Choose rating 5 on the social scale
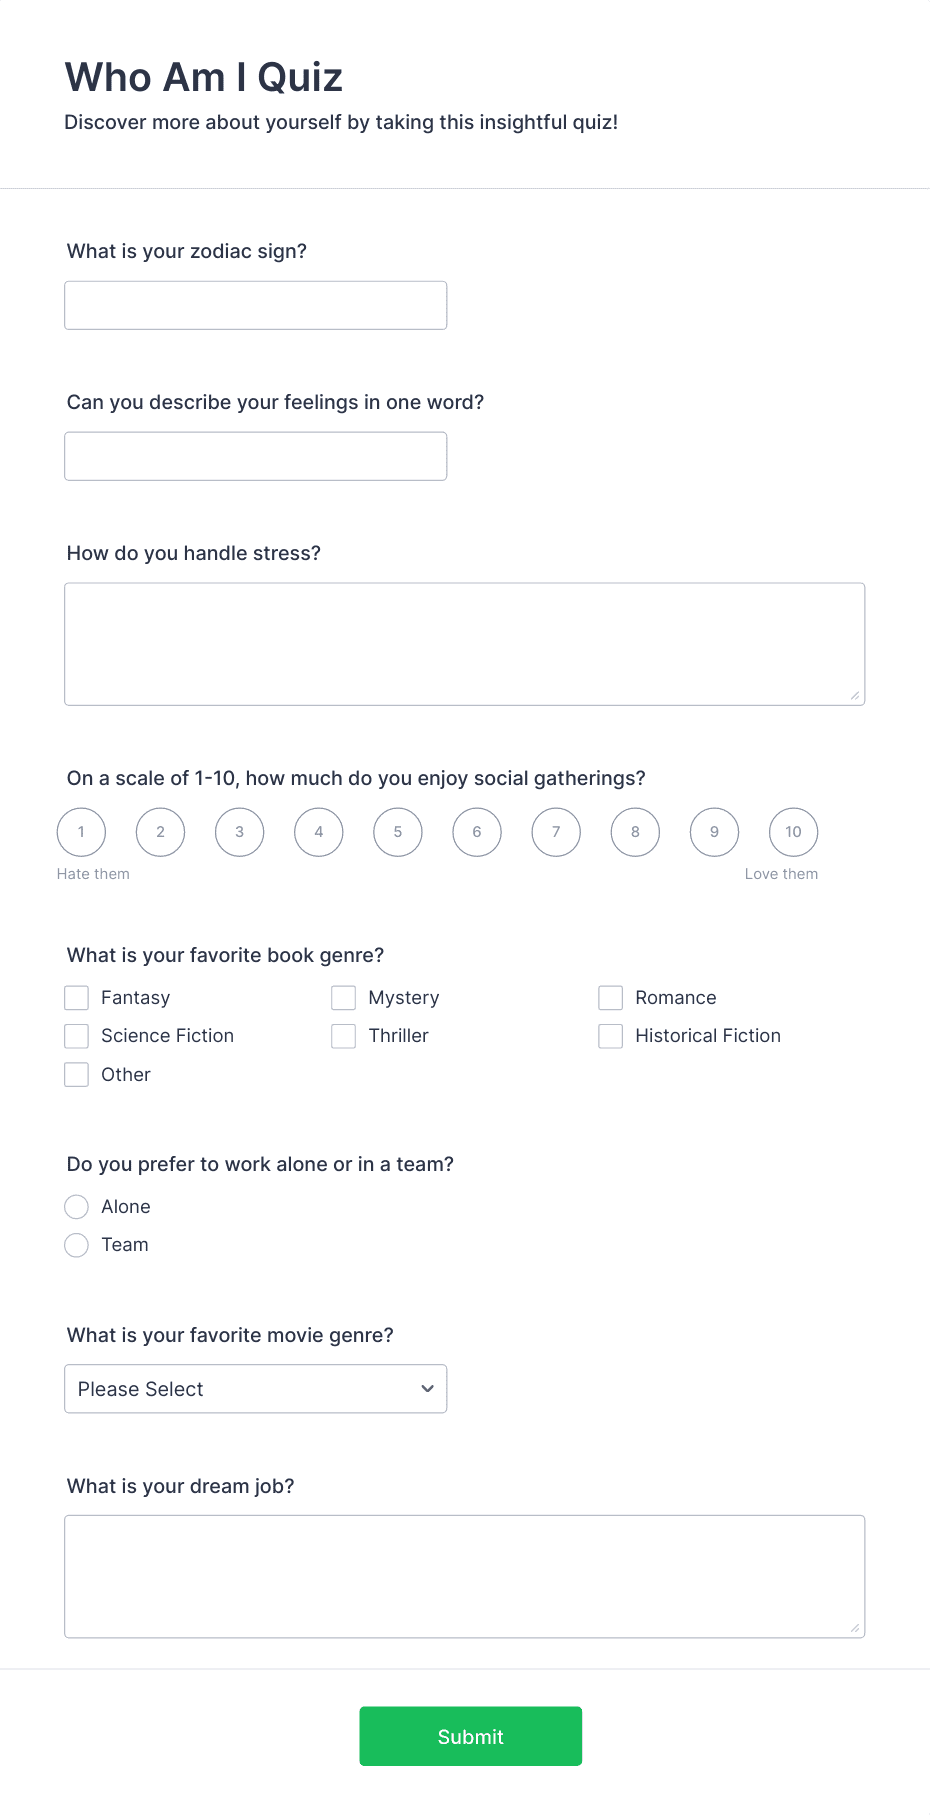This screenshot has width=930, height=1815. click(398, 832)
